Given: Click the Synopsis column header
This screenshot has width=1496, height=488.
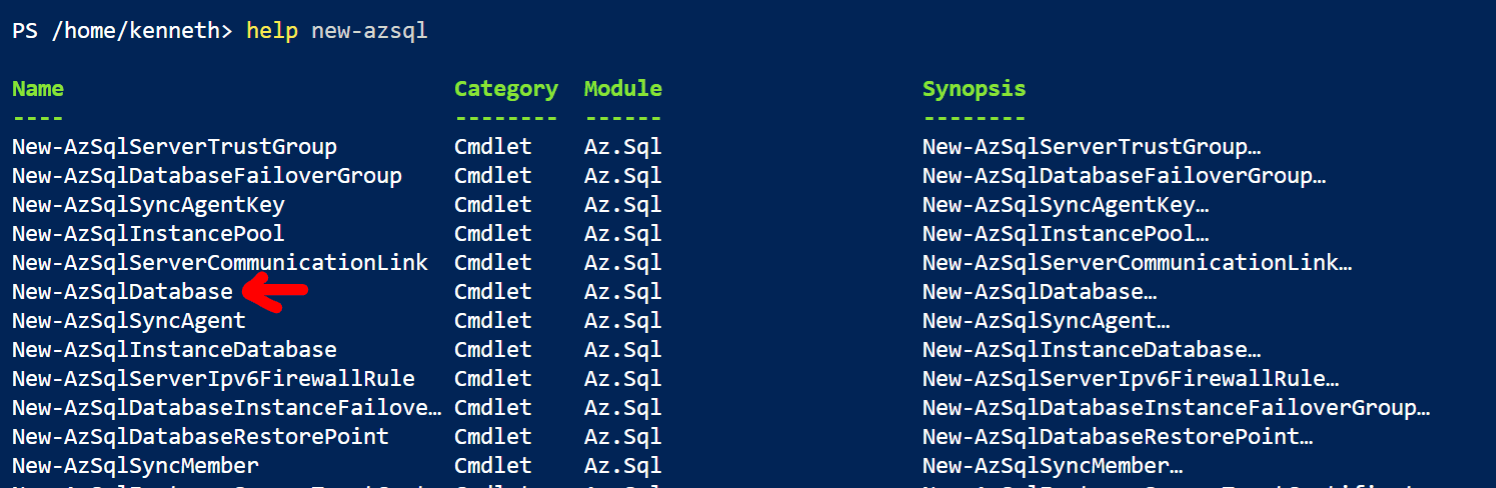Looking at the screenshot, I should click(x=974, y=89).
